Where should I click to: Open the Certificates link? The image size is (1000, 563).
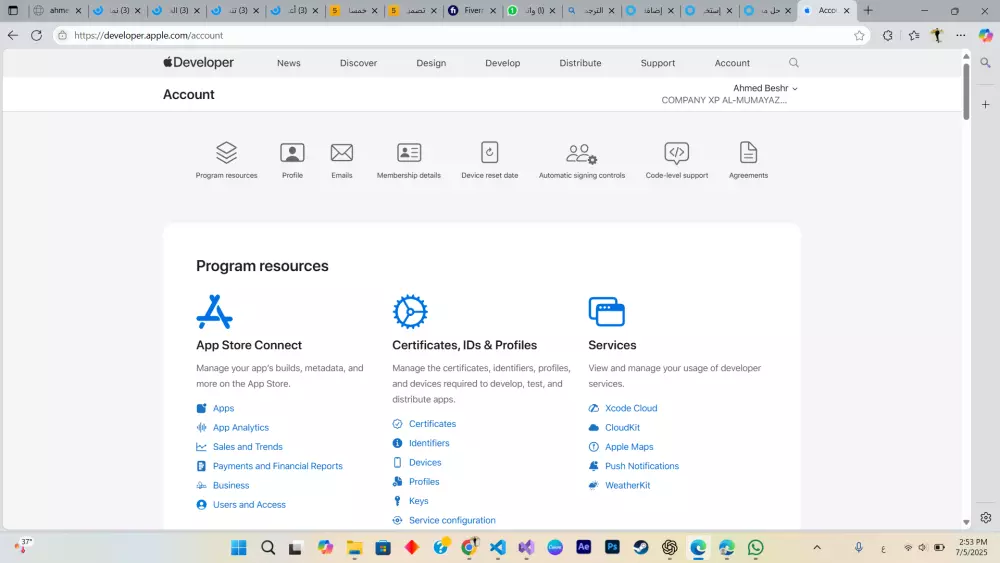point(432,424)
